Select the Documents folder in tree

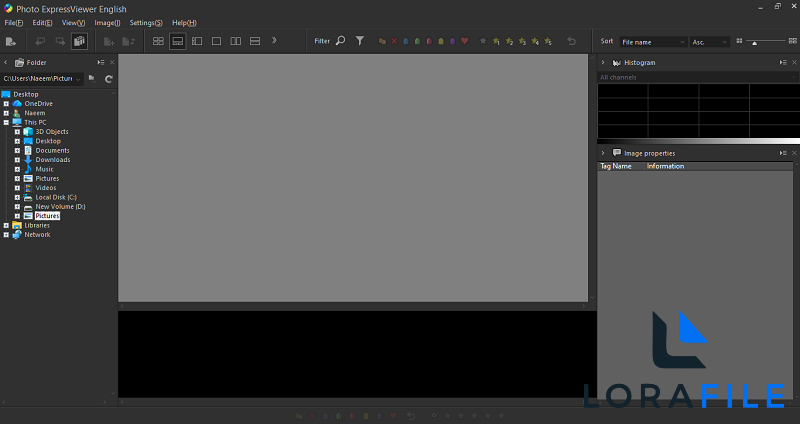[x=52, y=151]
